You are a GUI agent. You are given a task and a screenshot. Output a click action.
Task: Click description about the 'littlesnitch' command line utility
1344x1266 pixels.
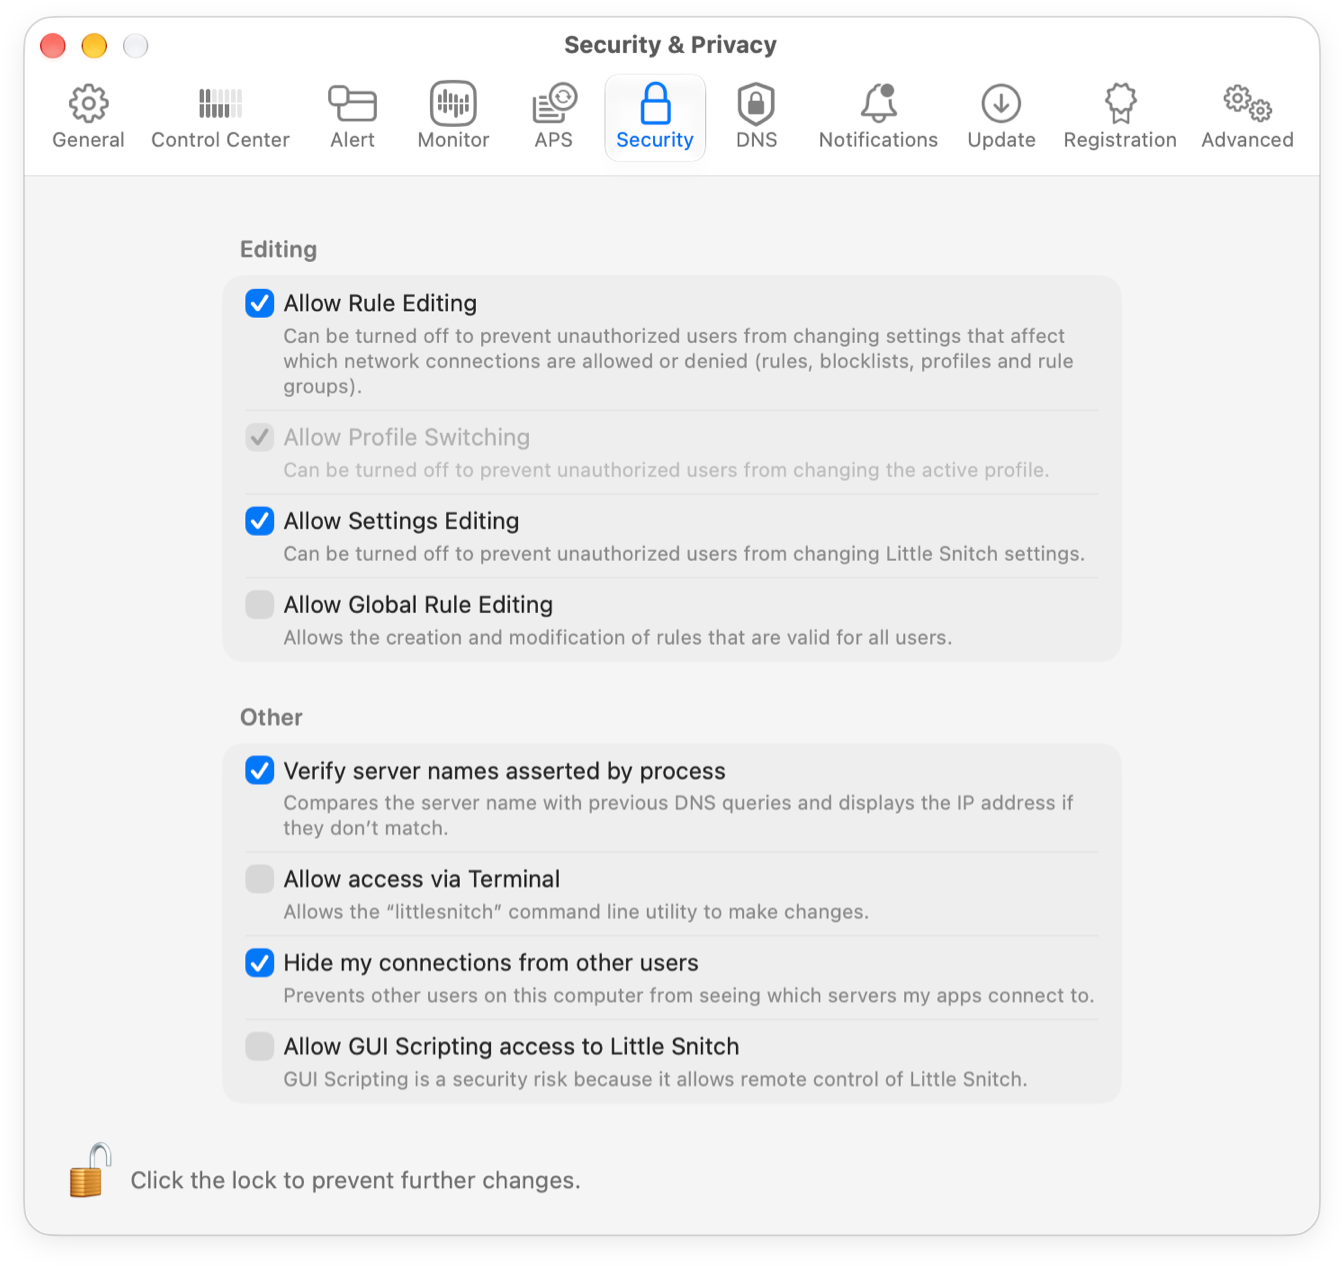(576, 912)
